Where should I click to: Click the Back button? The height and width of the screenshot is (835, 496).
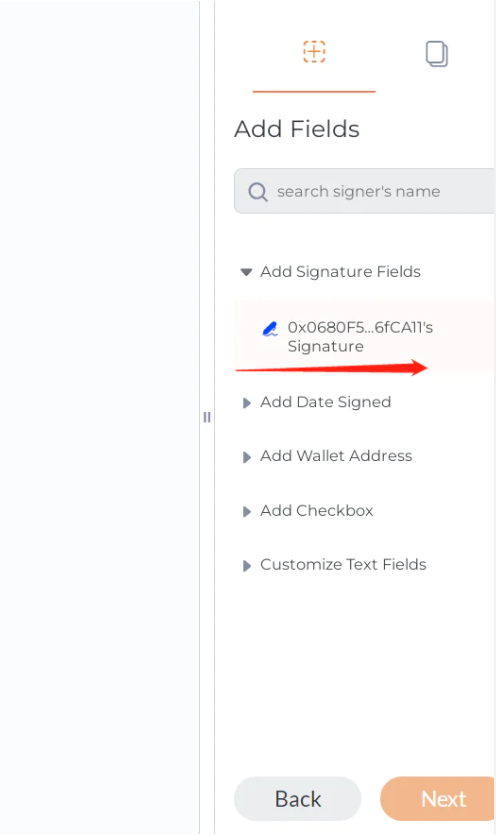(x=298, y=799)
